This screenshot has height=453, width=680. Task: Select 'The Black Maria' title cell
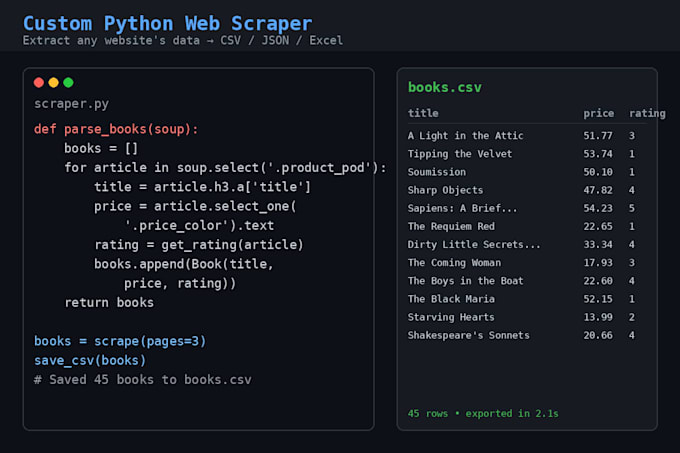[451, 299]
